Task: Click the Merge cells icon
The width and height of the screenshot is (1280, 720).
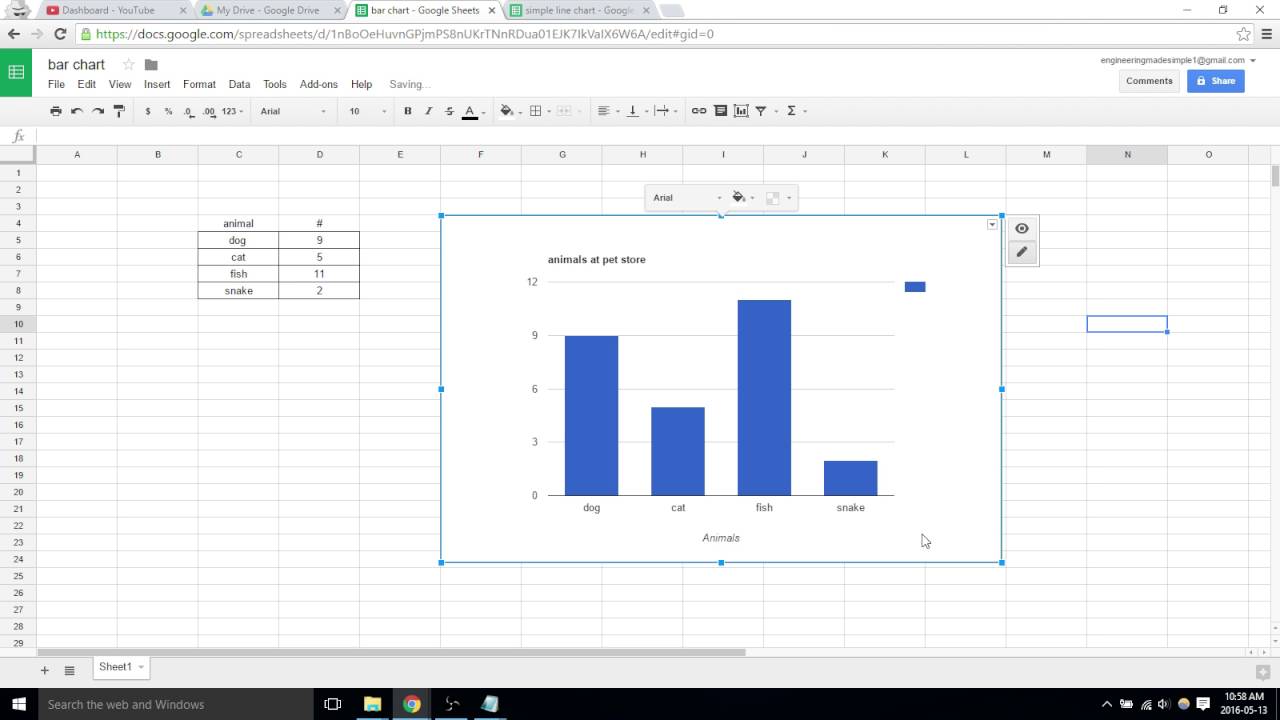Action: [564, 111]
